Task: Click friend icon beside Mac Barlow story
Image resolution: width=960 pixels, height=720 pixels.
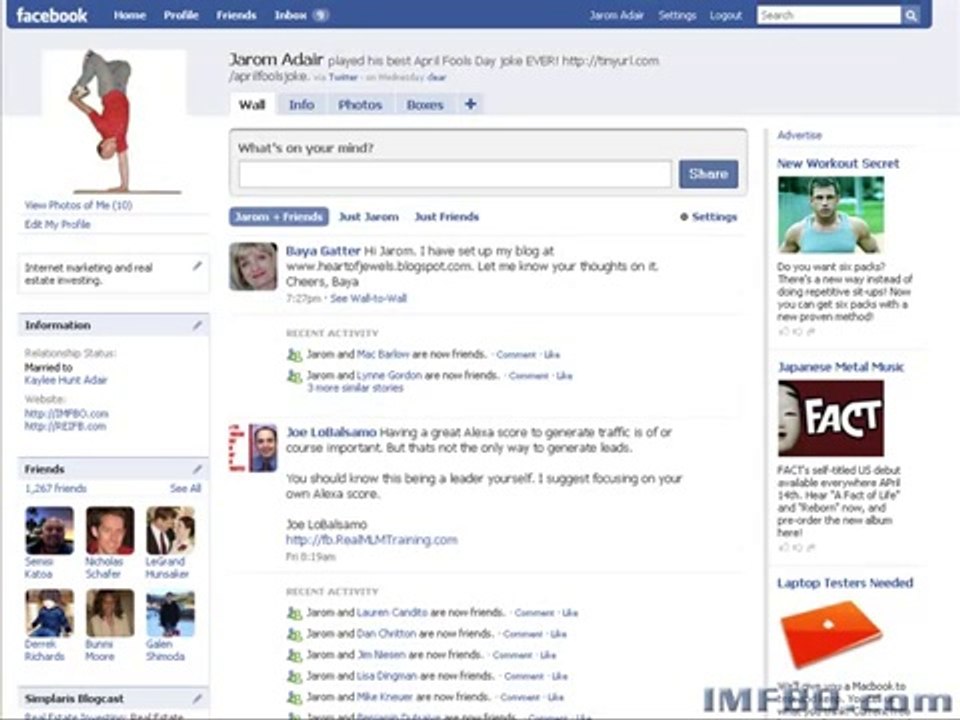Action: tap(294, 354)
